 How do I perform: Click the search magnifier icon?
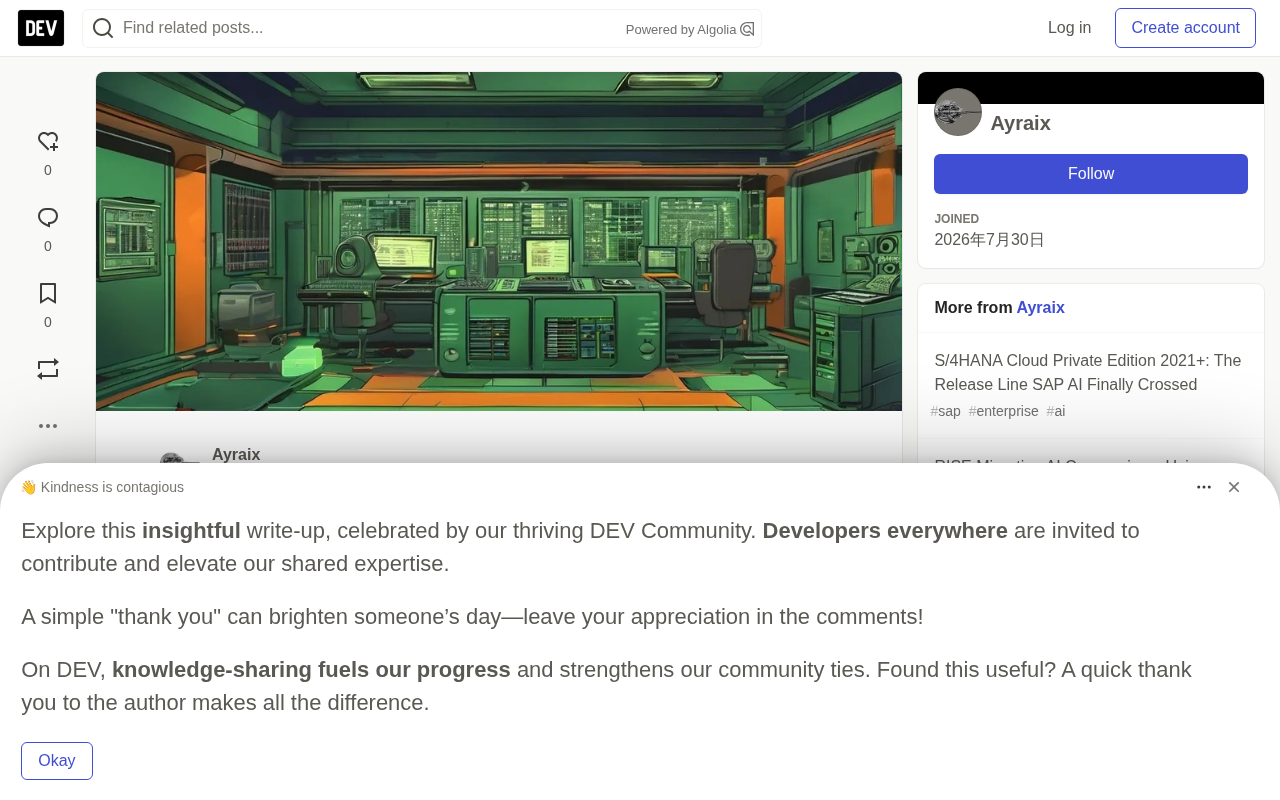pos(102,28)
